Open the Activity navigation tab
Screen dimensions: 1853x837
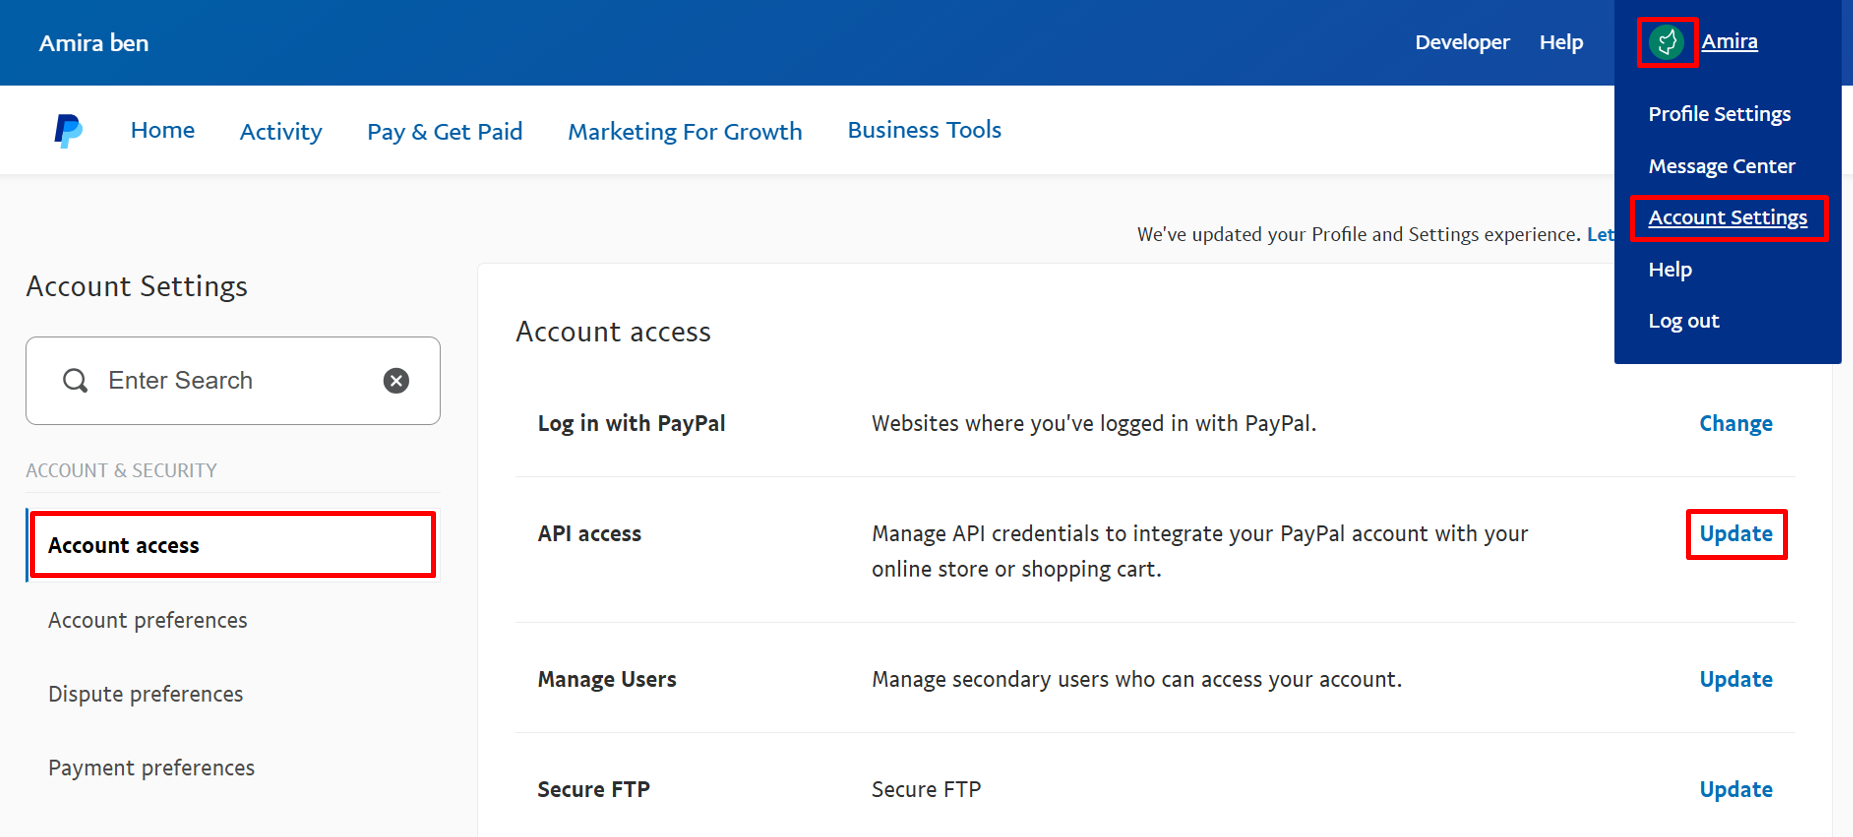[281, 131]
